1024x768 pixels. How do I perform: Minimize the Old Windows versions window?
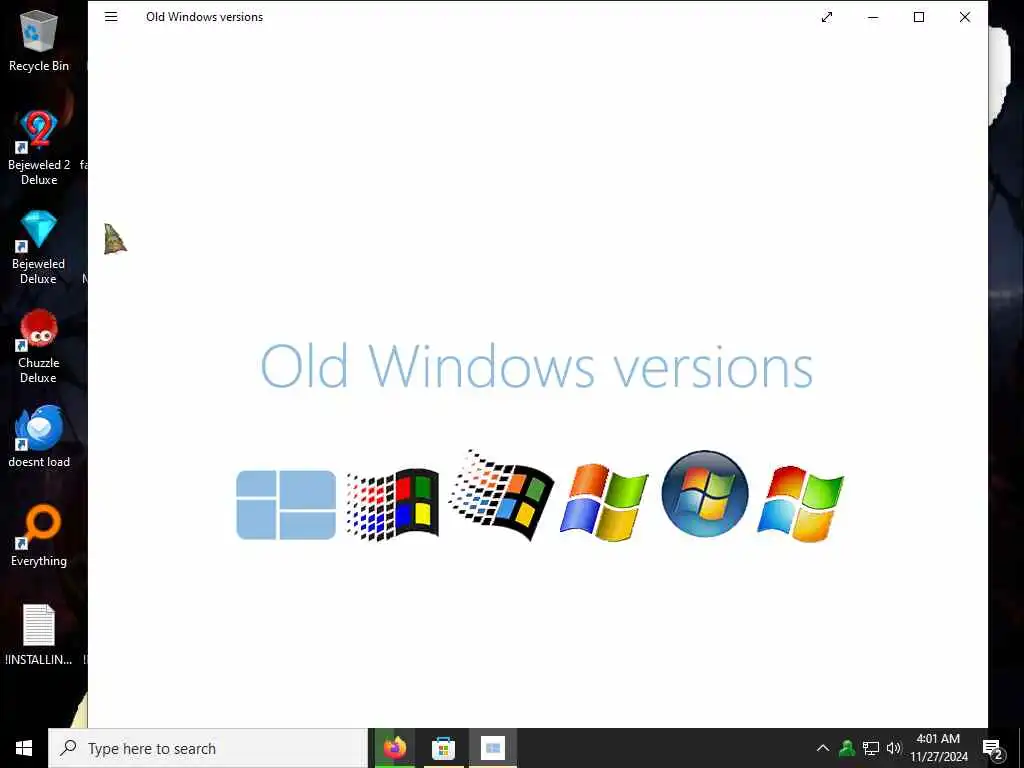pyautogui.click(x=873, y=17)
